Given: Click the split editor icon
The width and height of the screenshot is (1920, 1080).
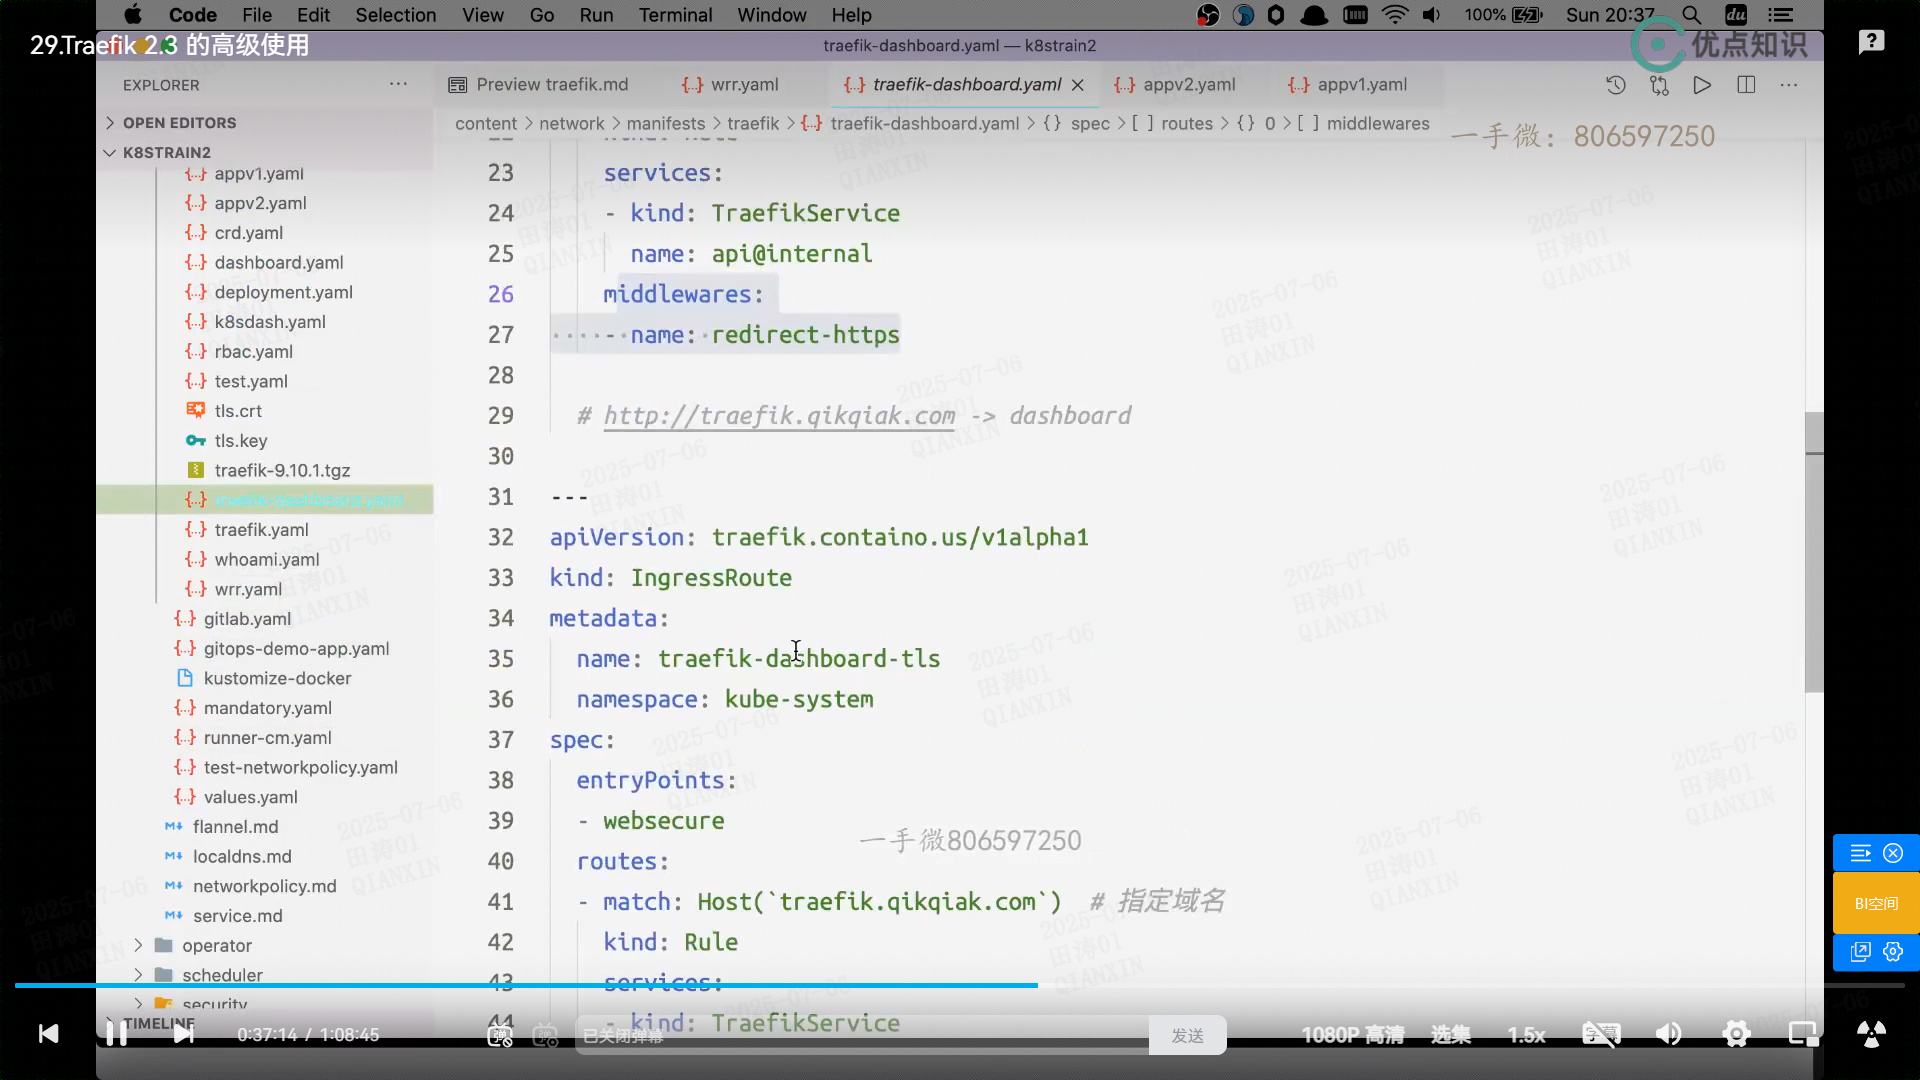Looking at the screenshot, I should [1746, 85].
